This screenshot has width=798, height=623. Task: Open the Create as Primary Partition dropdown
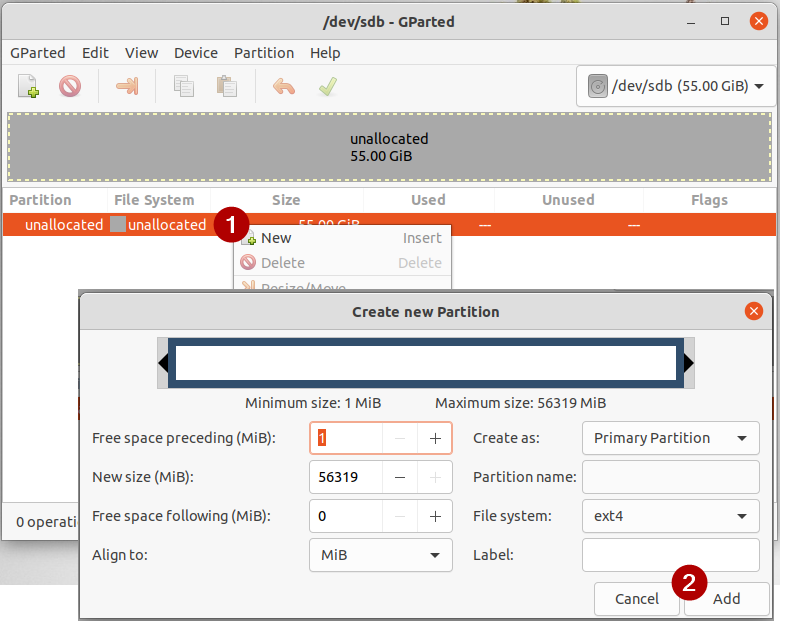tap(671, 438)
